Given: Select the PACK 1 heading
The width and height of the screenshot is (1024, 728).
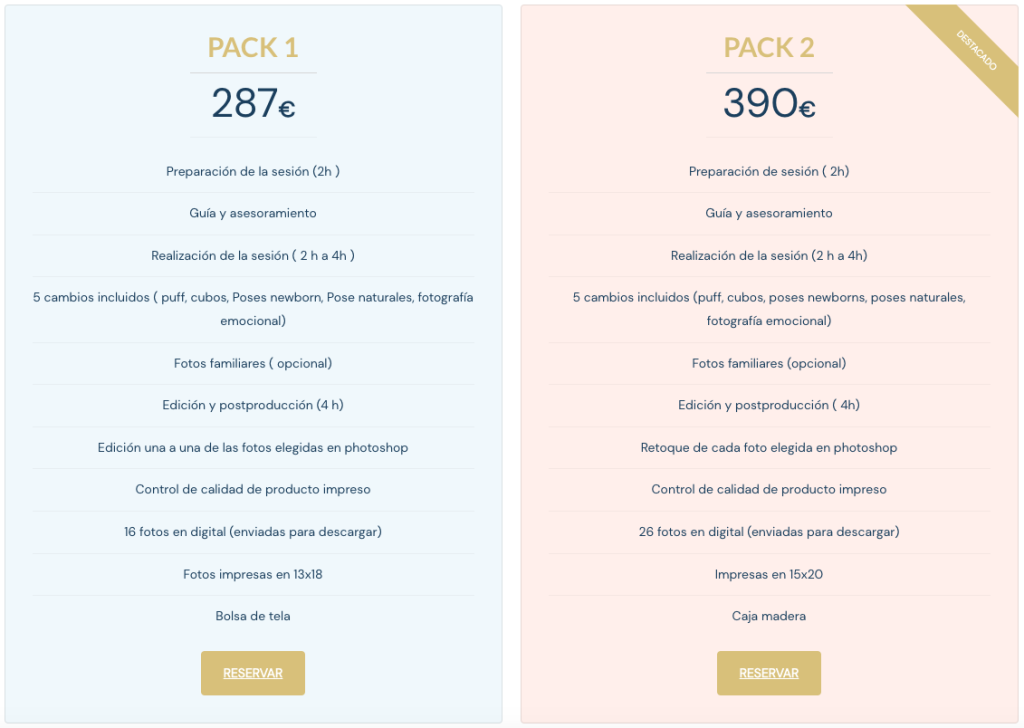Looking at the screenshot, I should (x=253, y=47).
